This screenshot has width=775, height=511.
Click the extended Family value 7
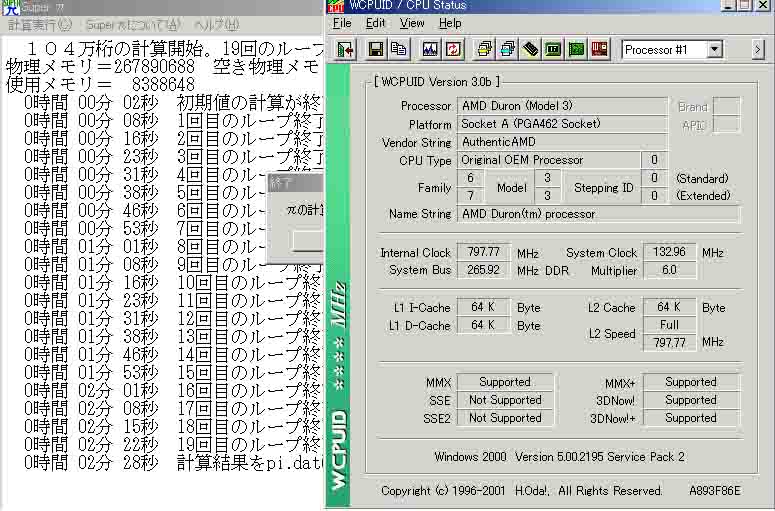[x=471, y=196]
